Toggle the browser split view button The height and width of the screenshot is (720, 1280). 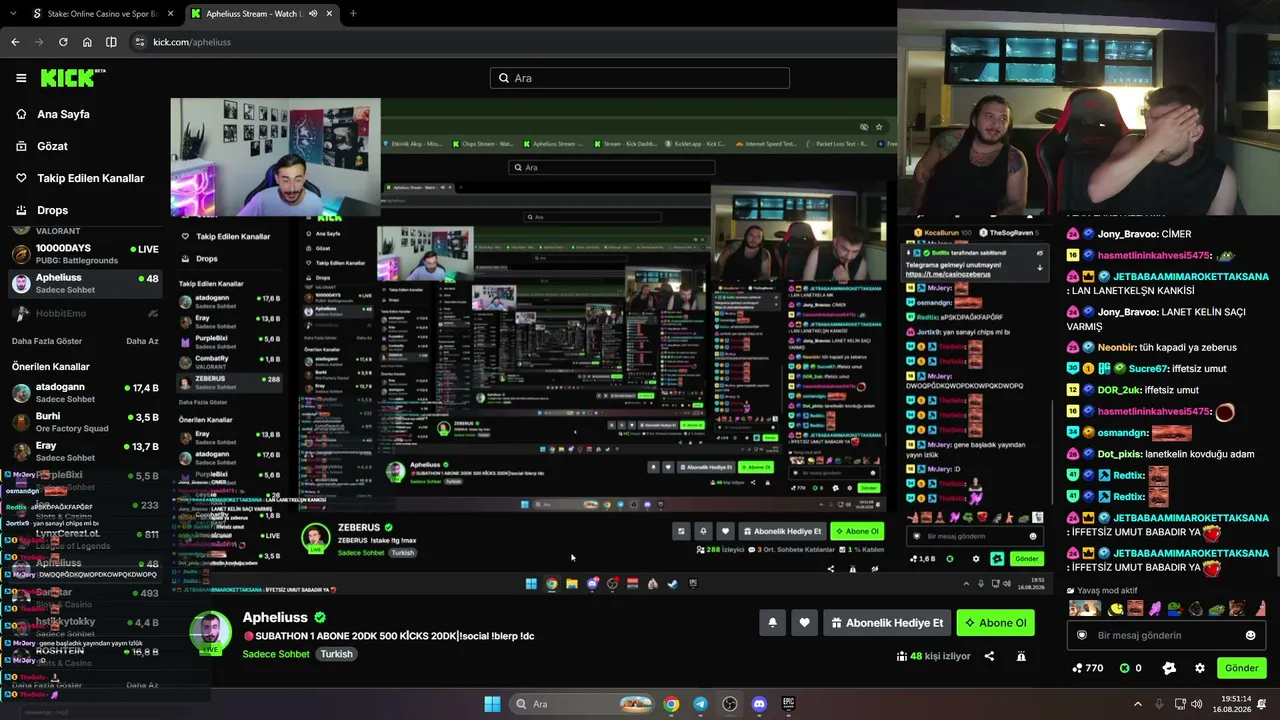(x=111, y=42)
